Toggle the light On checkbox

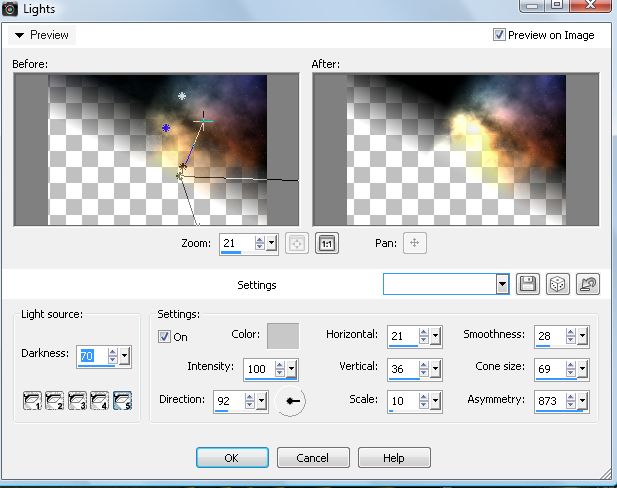tap(165, 337)
